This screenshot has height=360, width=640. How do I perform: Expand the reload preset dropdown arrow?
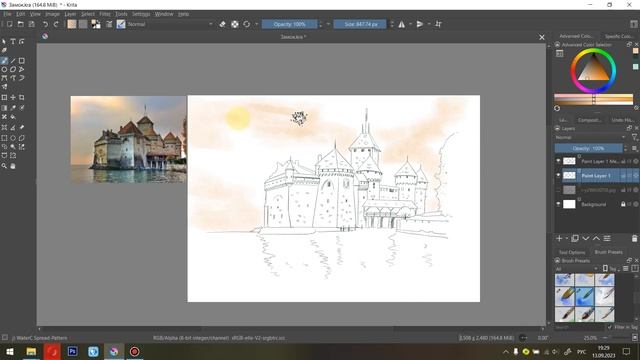pyautogui.click(x=256, y=24)
